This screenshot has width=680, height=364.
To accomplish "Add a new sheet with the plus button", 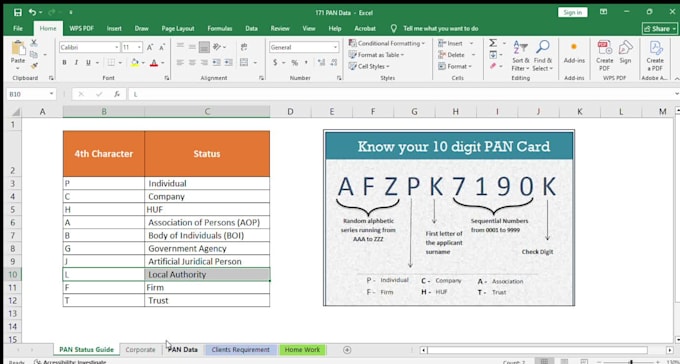I will click(347, 350).
